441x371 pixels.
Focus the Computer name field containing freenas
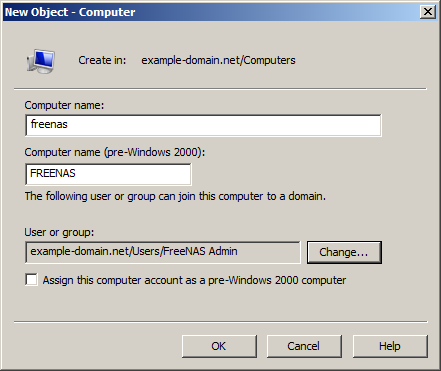[203, 125]
